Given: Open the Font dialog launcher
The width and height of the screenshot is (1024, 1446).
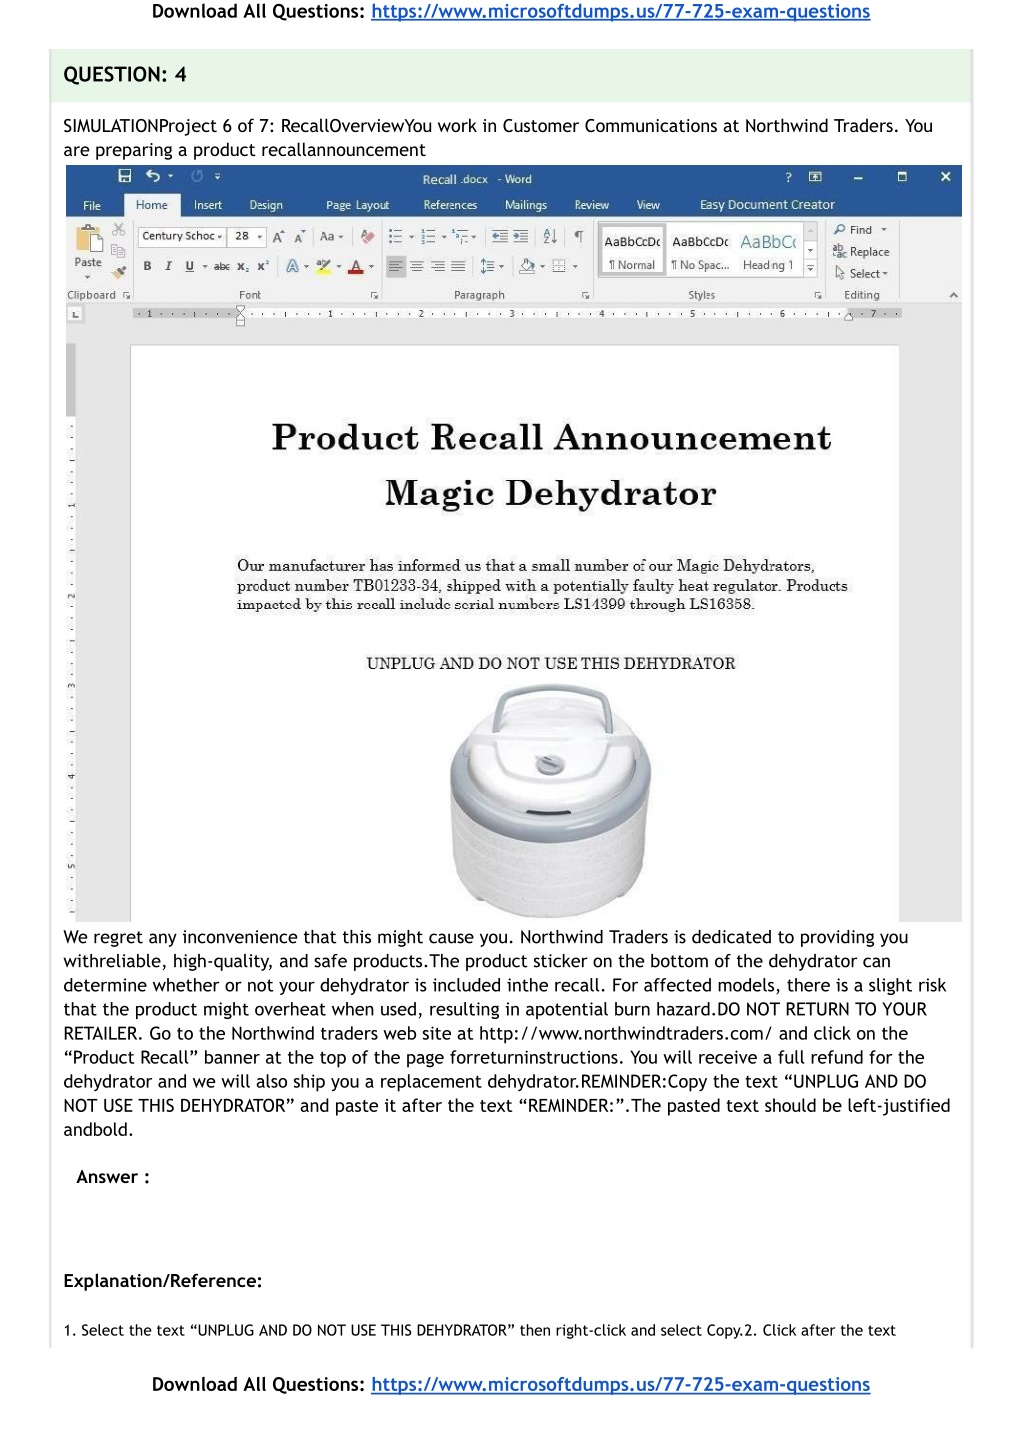Looking at the screenshot, I should coord(374,295).
